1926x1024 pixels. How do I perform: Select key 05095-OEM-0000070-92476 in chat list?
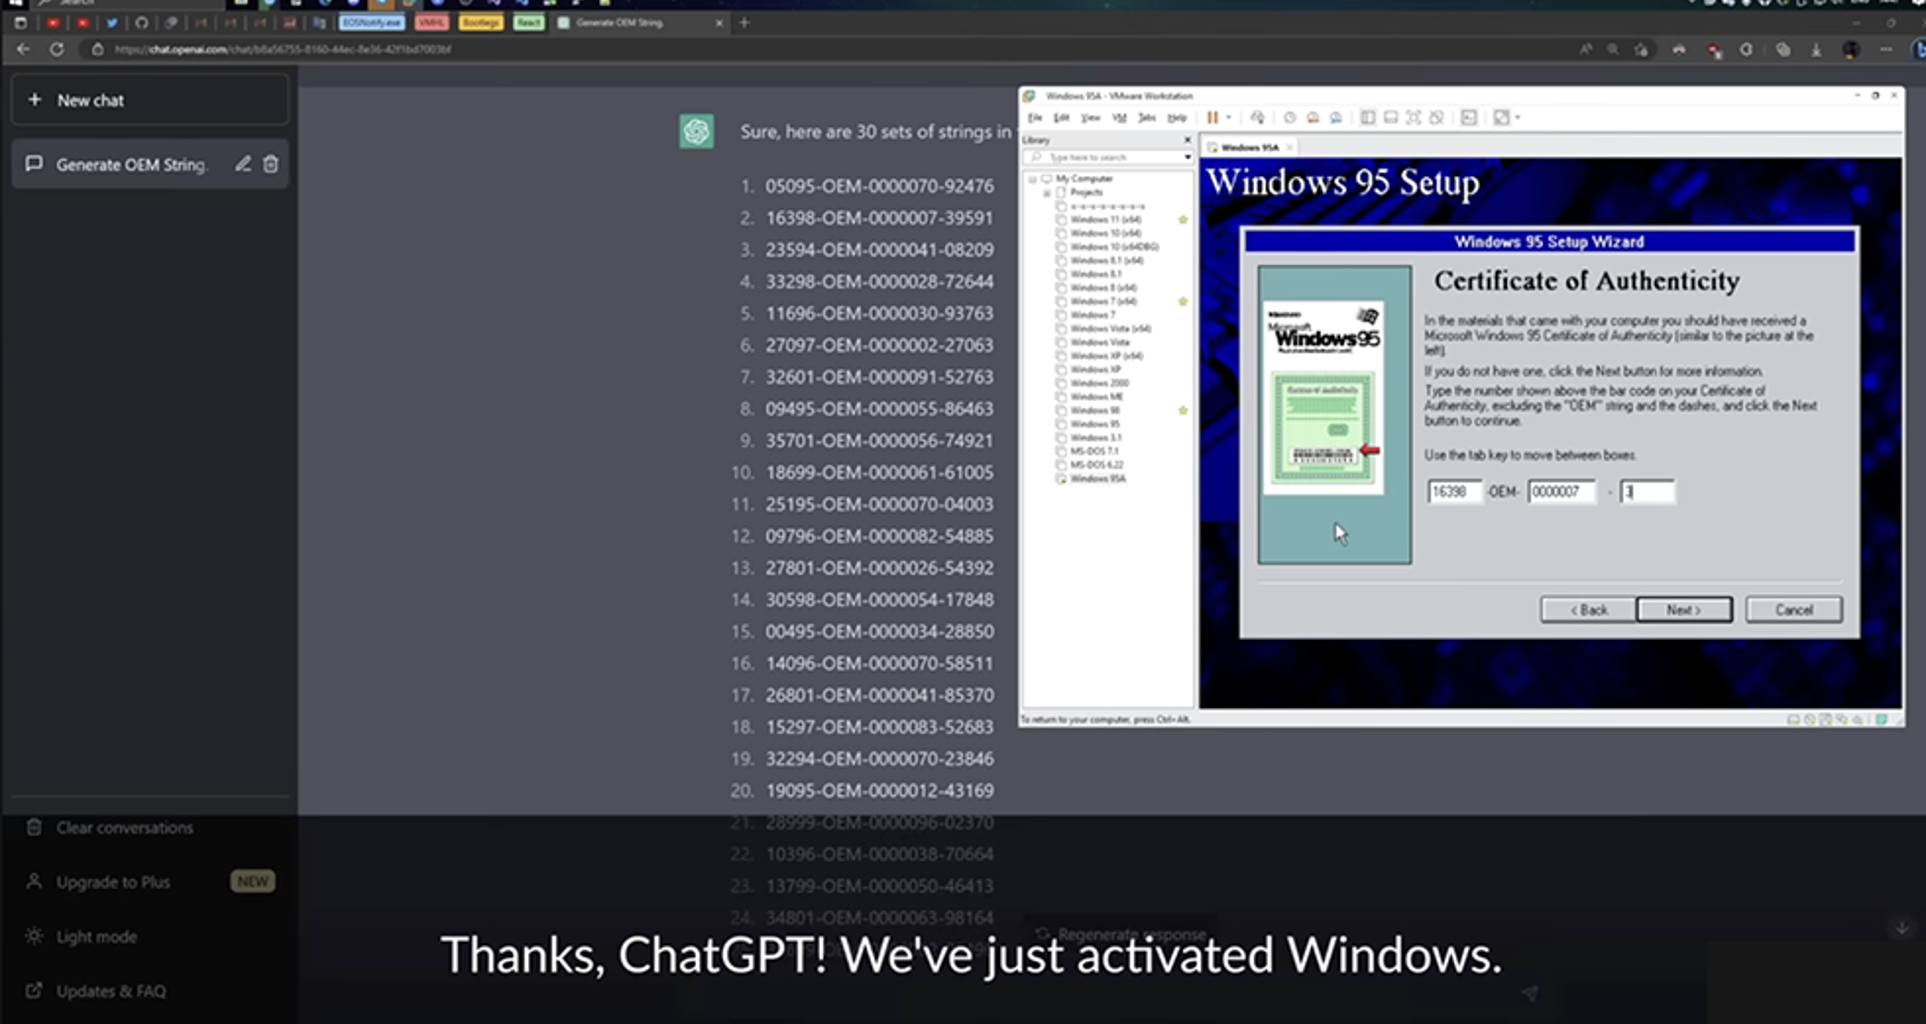(880, 186)
